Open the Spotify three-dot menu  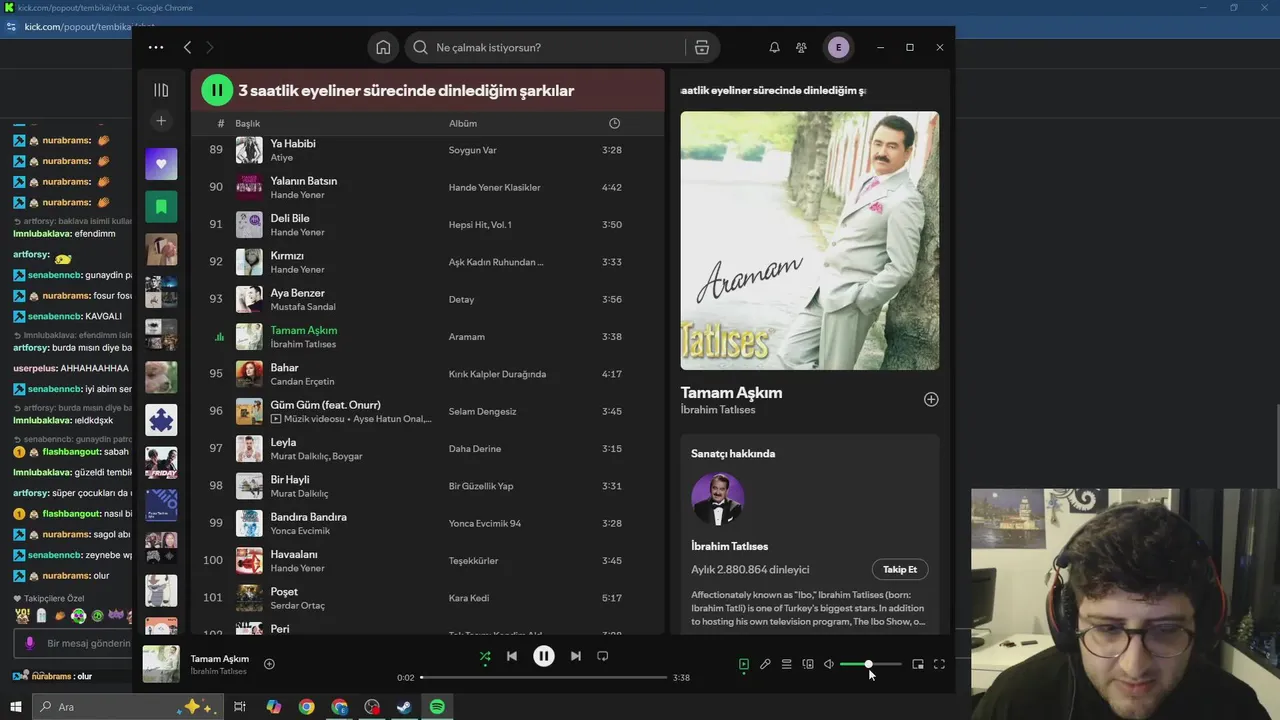point(156,47)
